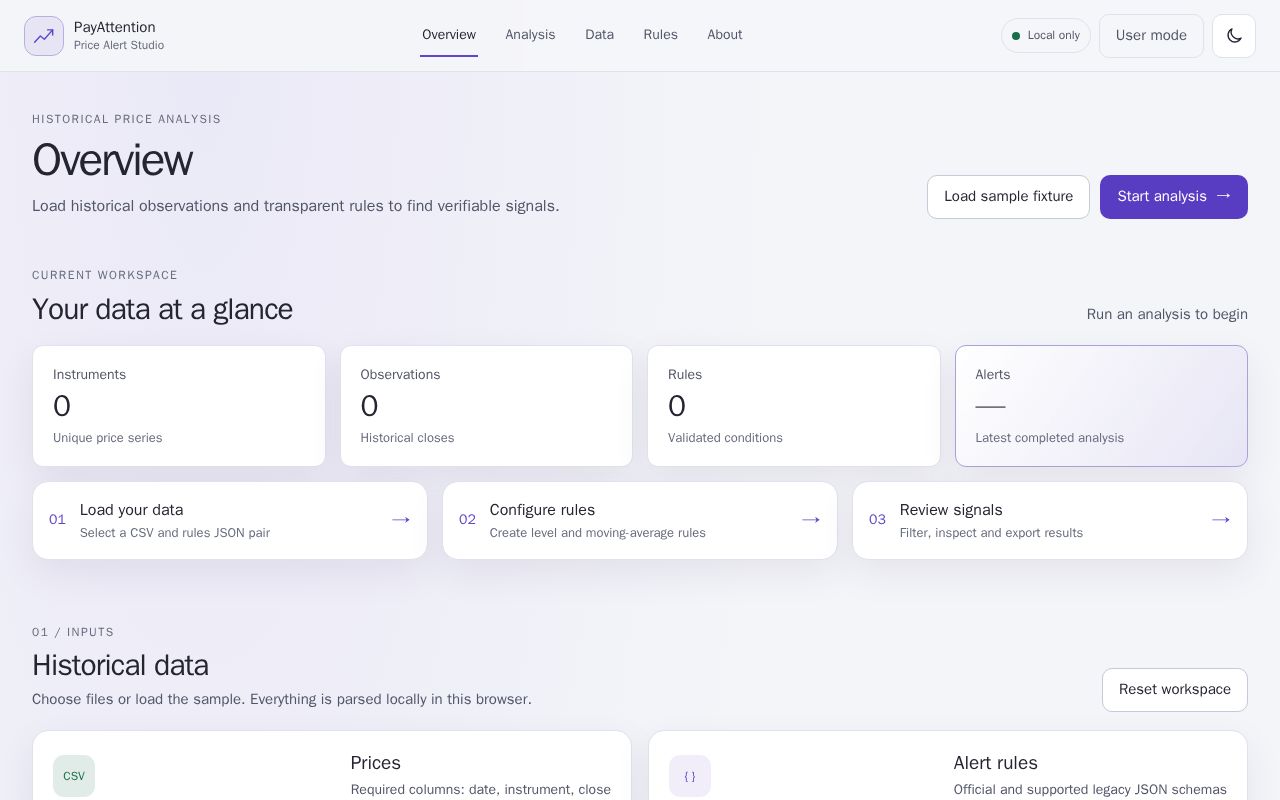Switch to the Analysis tab
The image size is (1280, 800).
click(x=530, y=35)
